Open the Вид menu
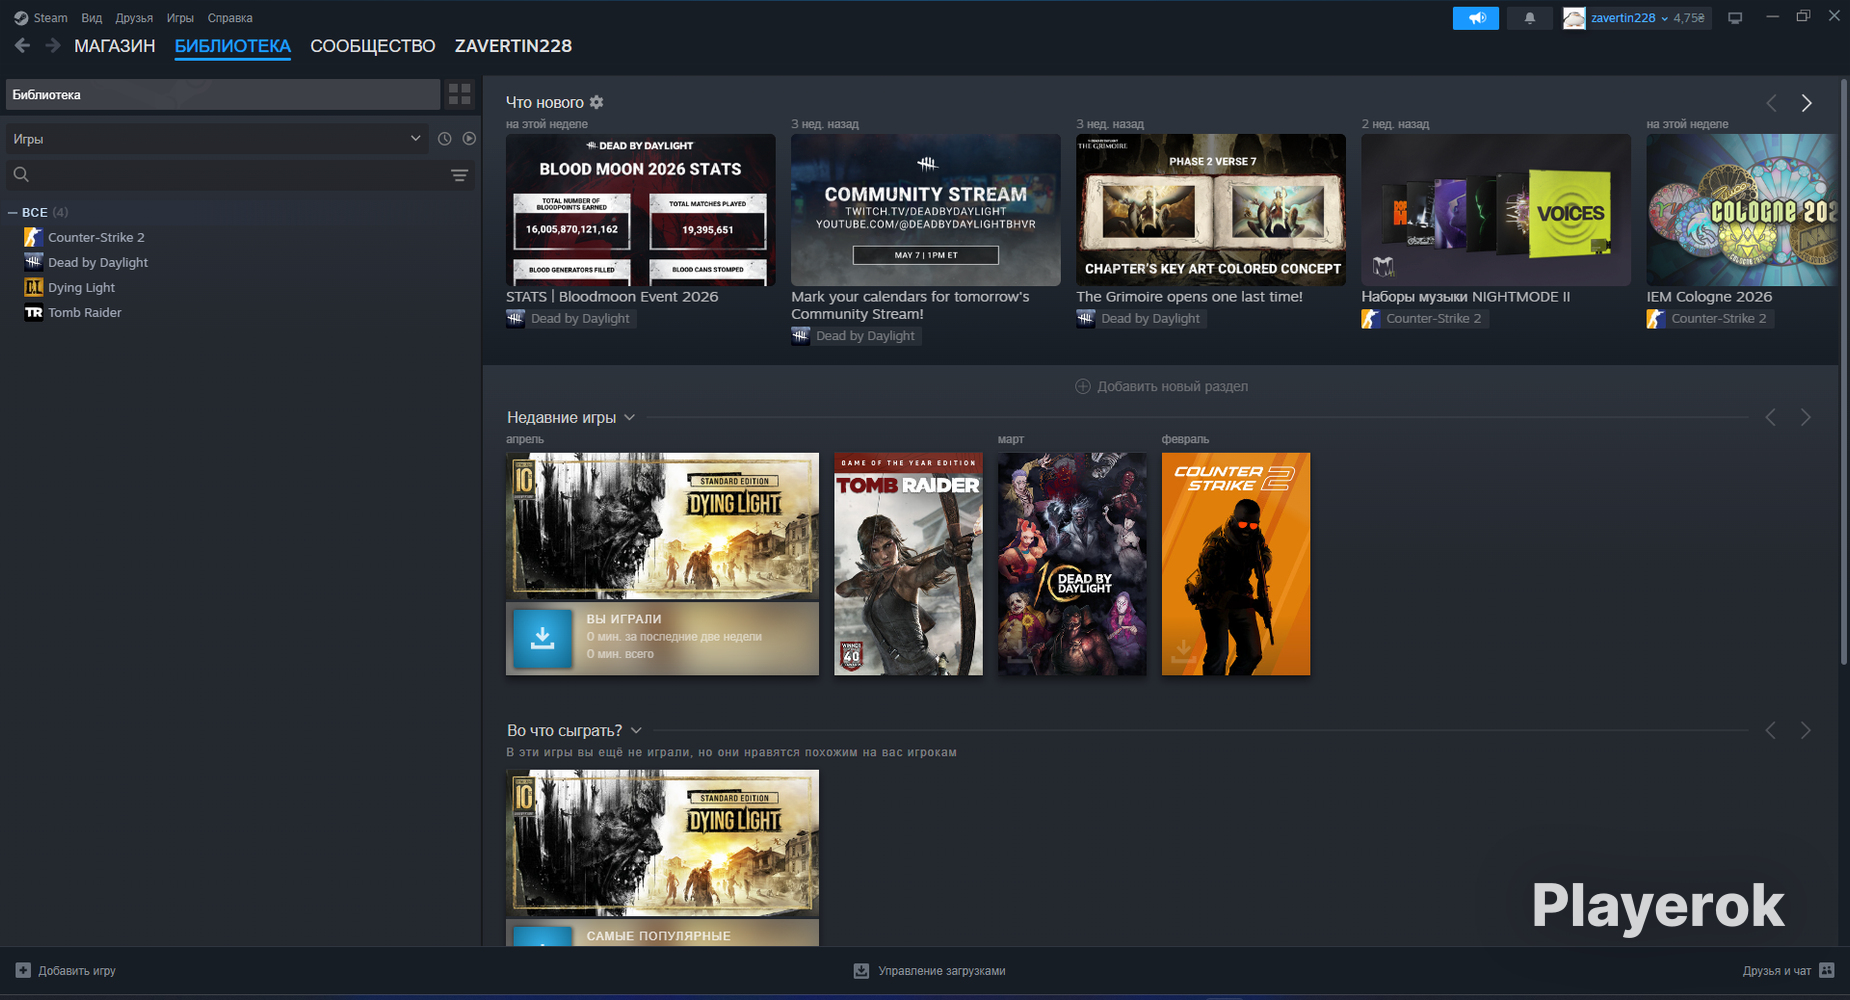1850x1000 pixels. pos(92,18)
